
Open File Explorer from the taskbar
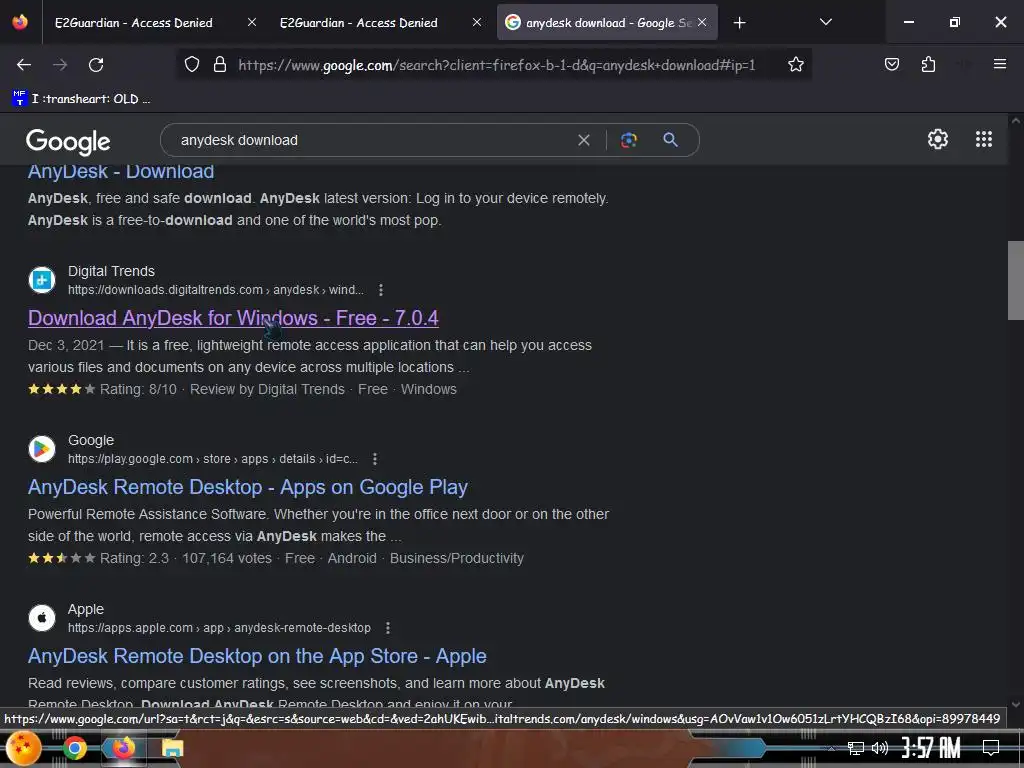172,748
